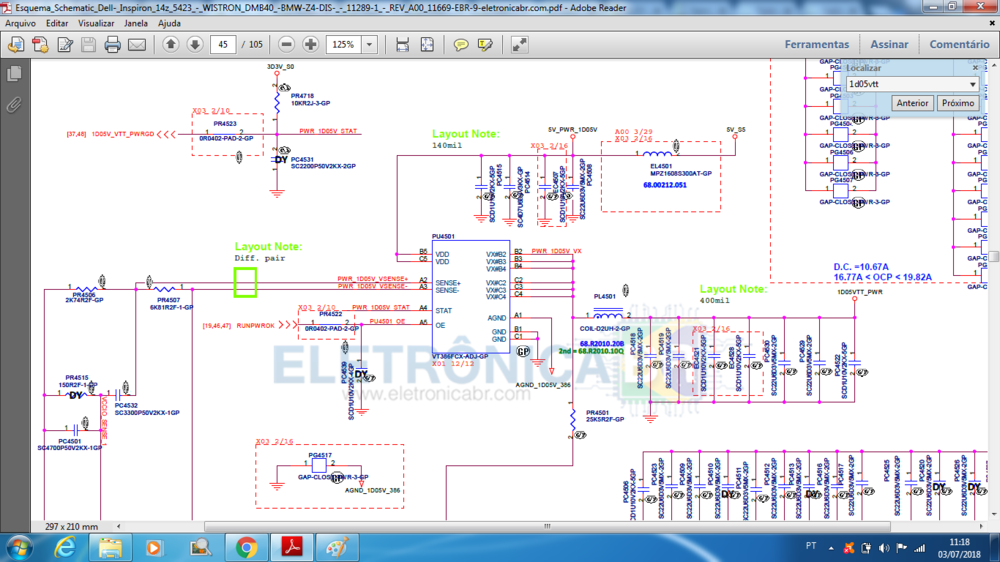Toggle fit to window width scrolling mode

[402, 45]
